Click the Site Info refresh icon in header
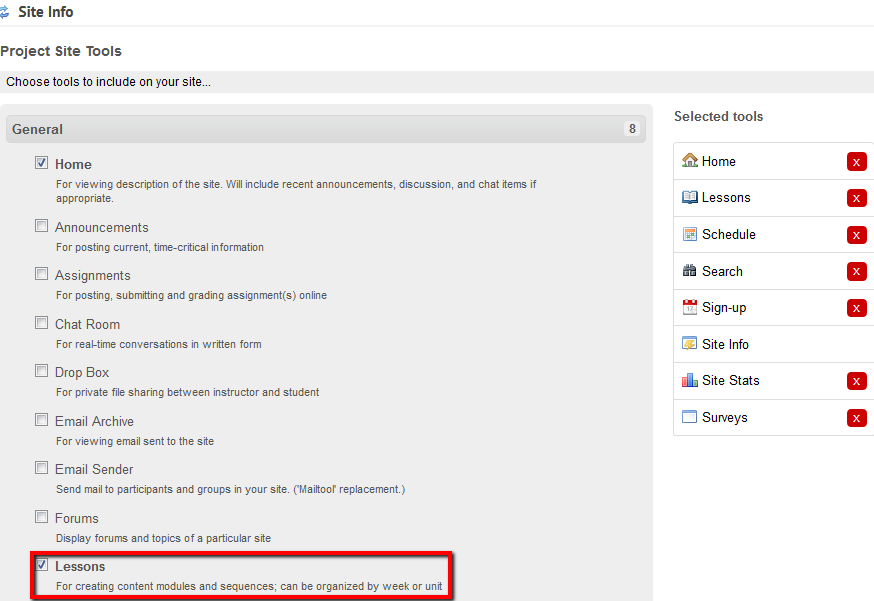The image size is (874, 601). 5,13
